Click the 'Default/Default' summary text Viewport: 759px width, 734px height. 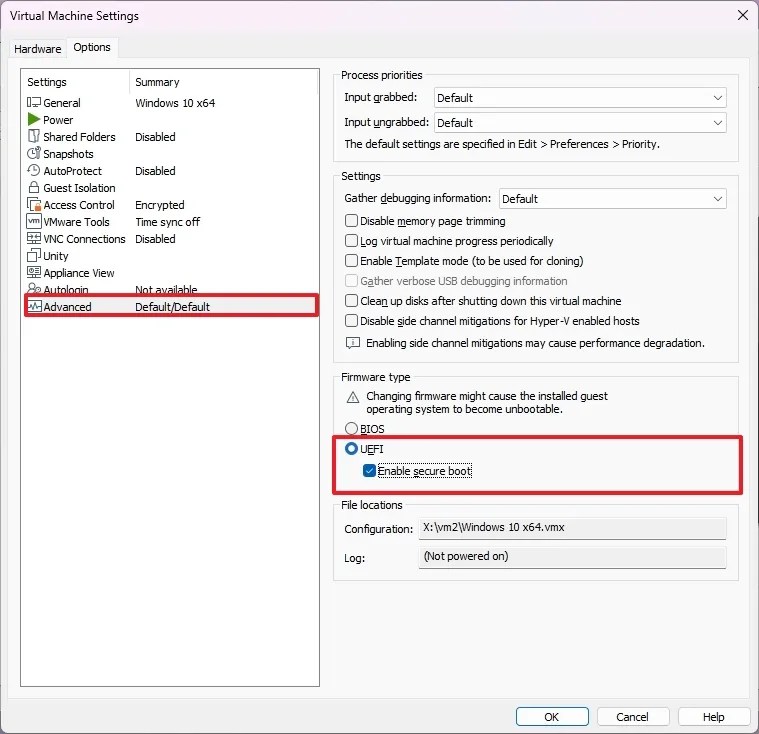point(172,306)
